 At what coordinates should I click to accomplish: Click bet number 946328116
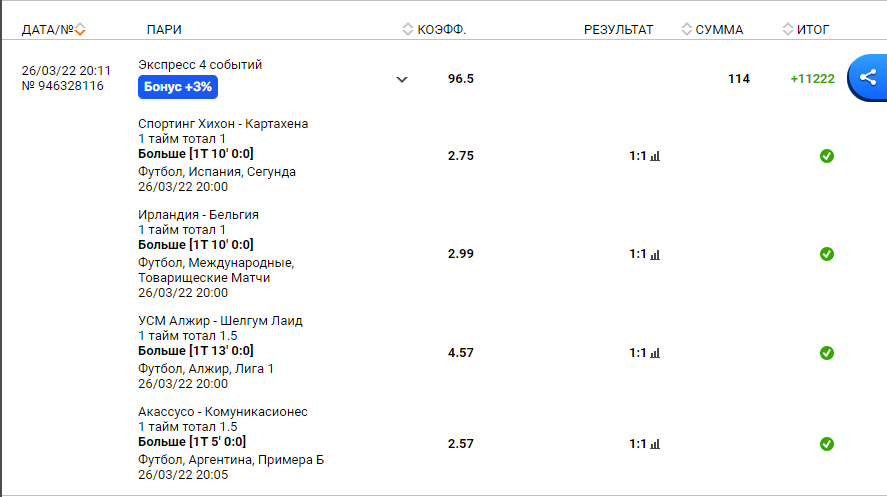pos(62,86)
